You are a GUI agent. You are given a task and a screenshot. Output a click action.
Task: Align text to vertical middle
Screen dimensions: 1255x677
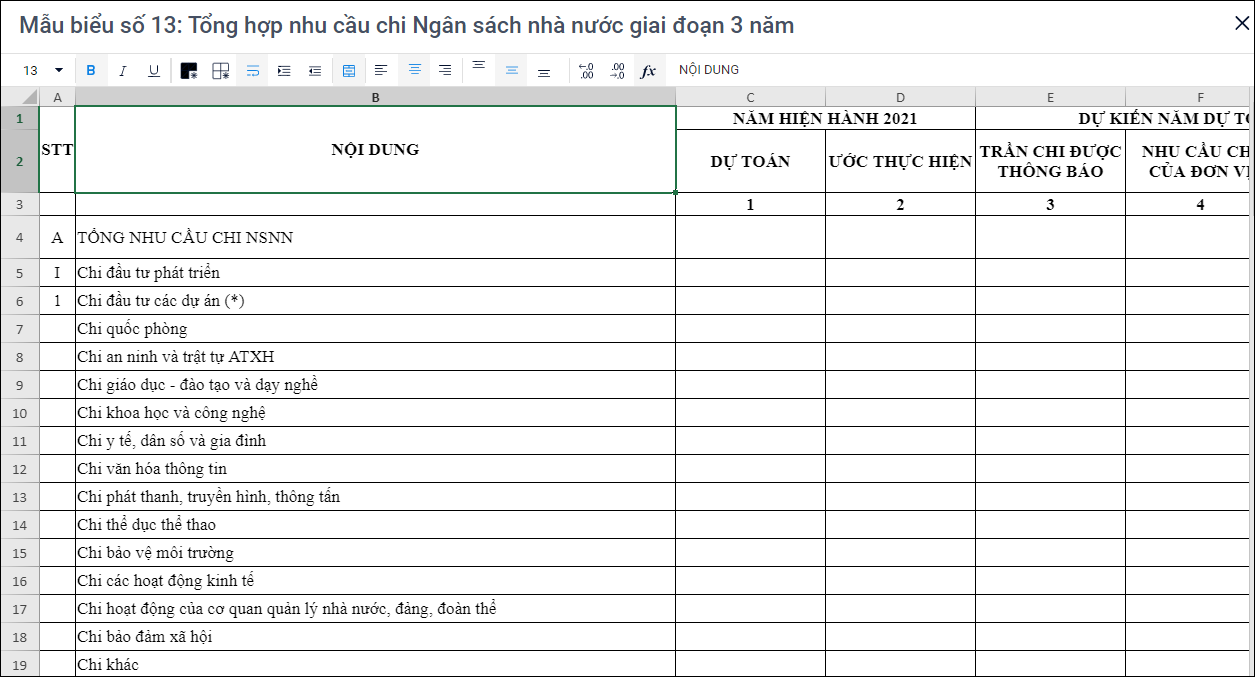511,70
